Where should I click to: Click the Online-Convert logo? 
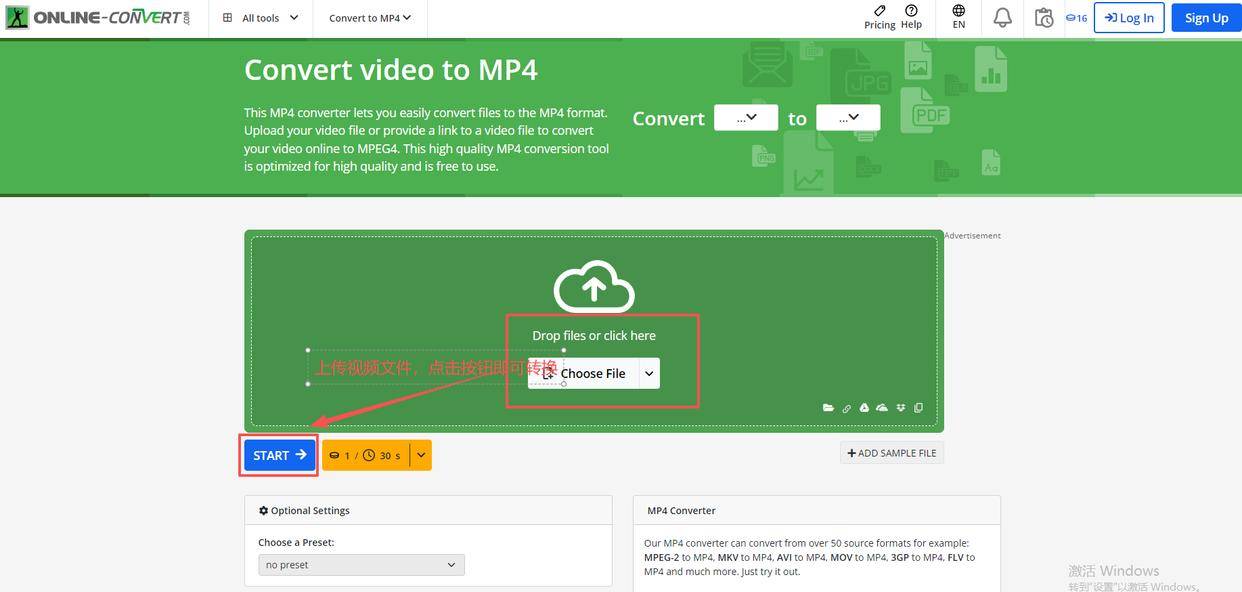(x=98, y=17)
